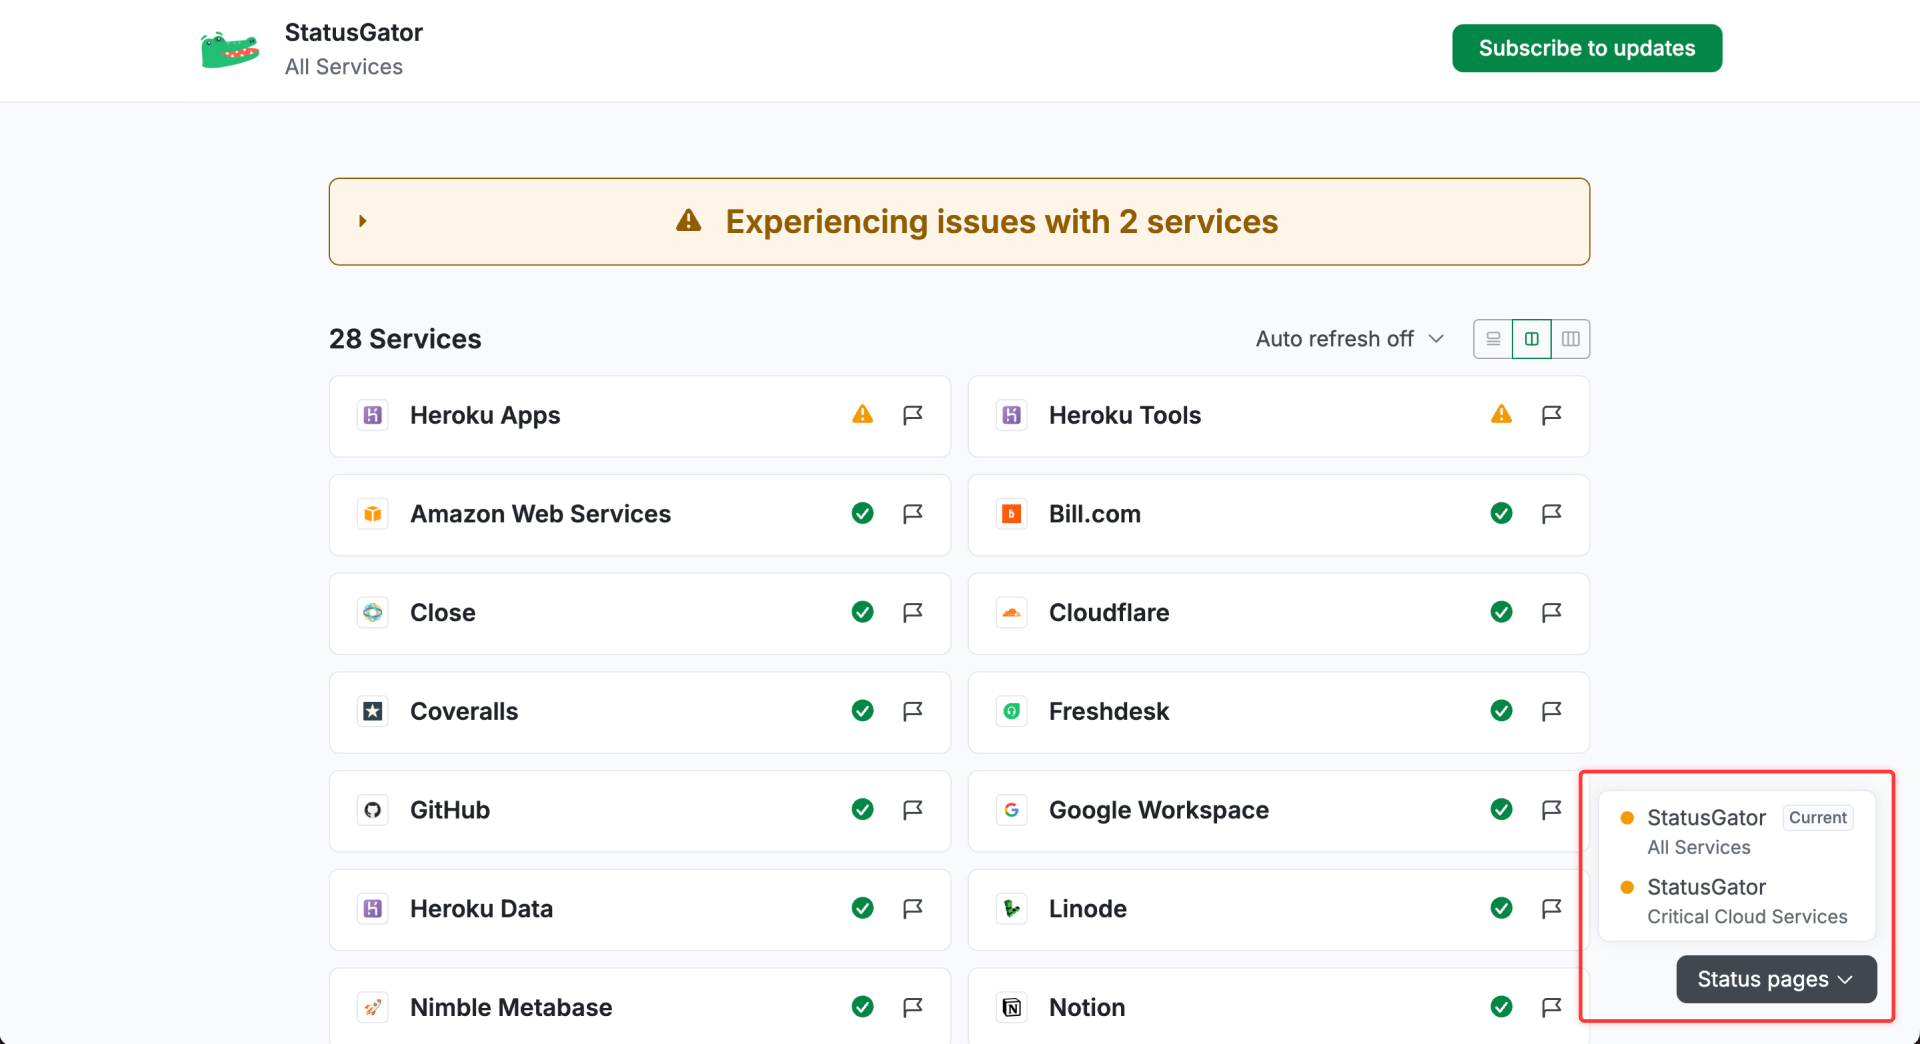This screenshot has height=1044, width=1920.
Task: Switch to three-column grid view
Action: tap(1571, 339)
